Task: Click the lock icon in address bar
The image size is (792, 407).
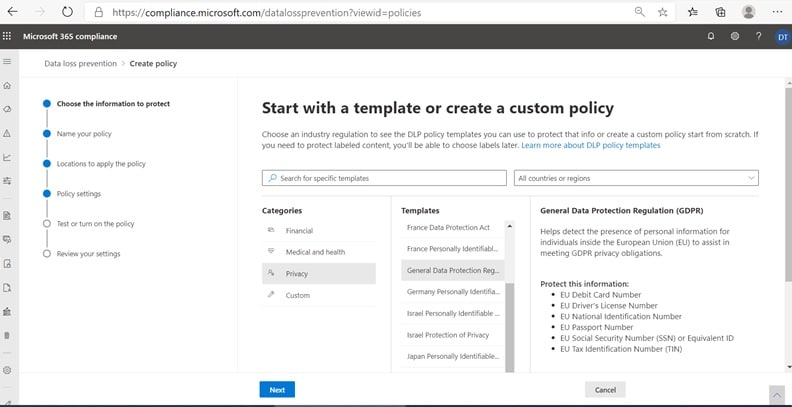Action: coord(98,12)
